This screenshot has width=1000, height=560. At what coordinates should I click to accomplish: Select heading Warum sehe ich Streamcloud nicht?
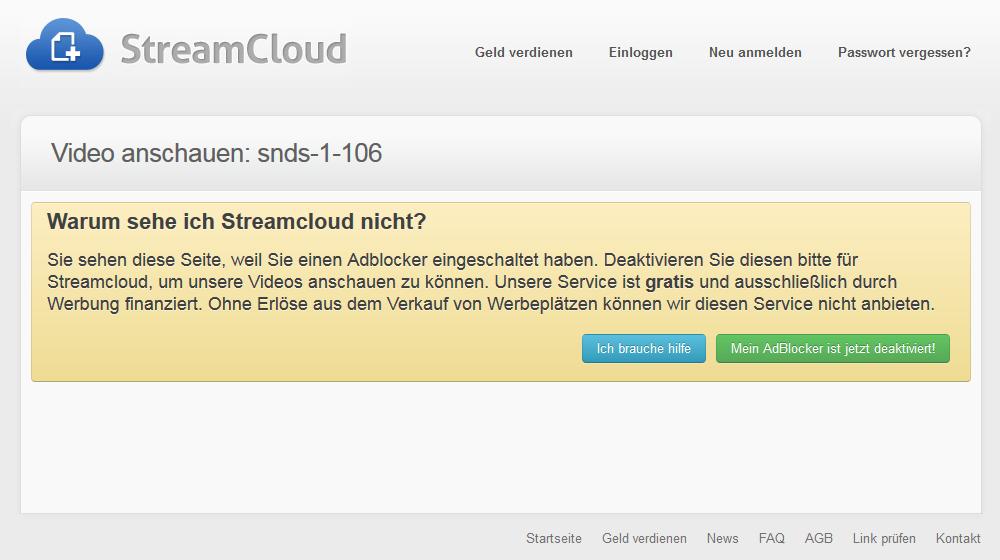237,221
